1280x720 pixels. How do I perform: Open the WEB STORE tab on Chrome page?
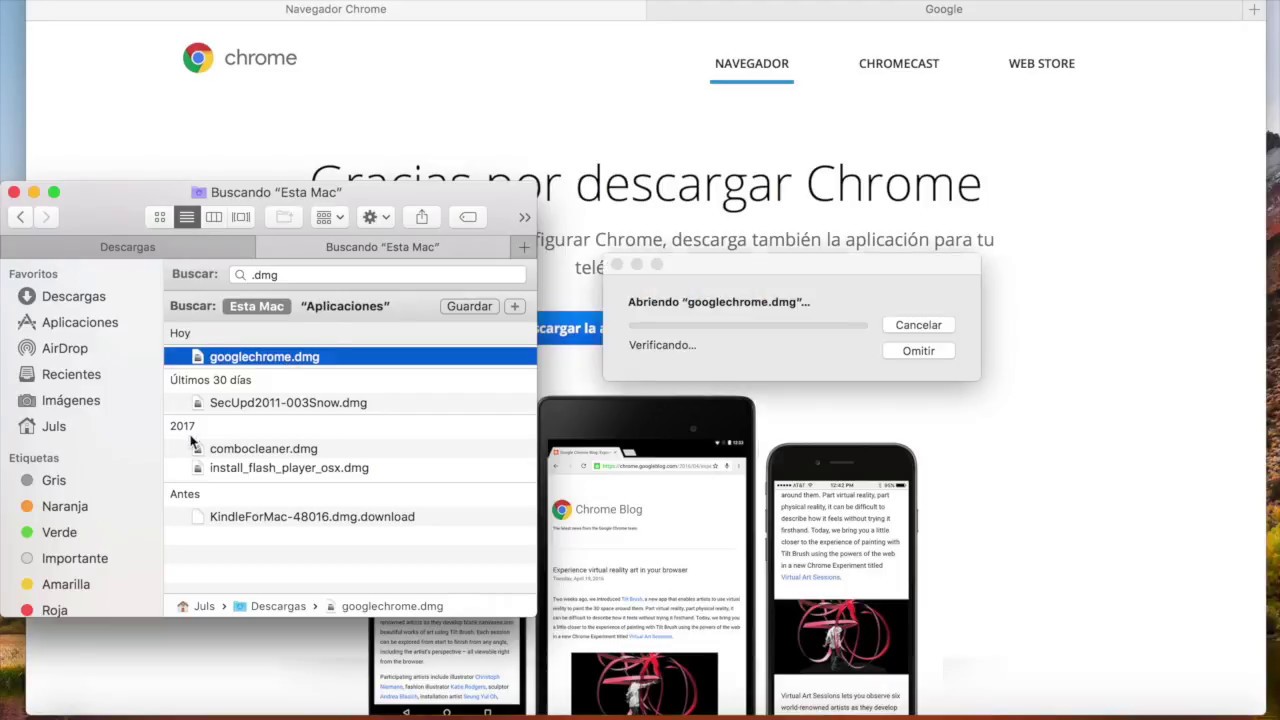click(1042, 63)
